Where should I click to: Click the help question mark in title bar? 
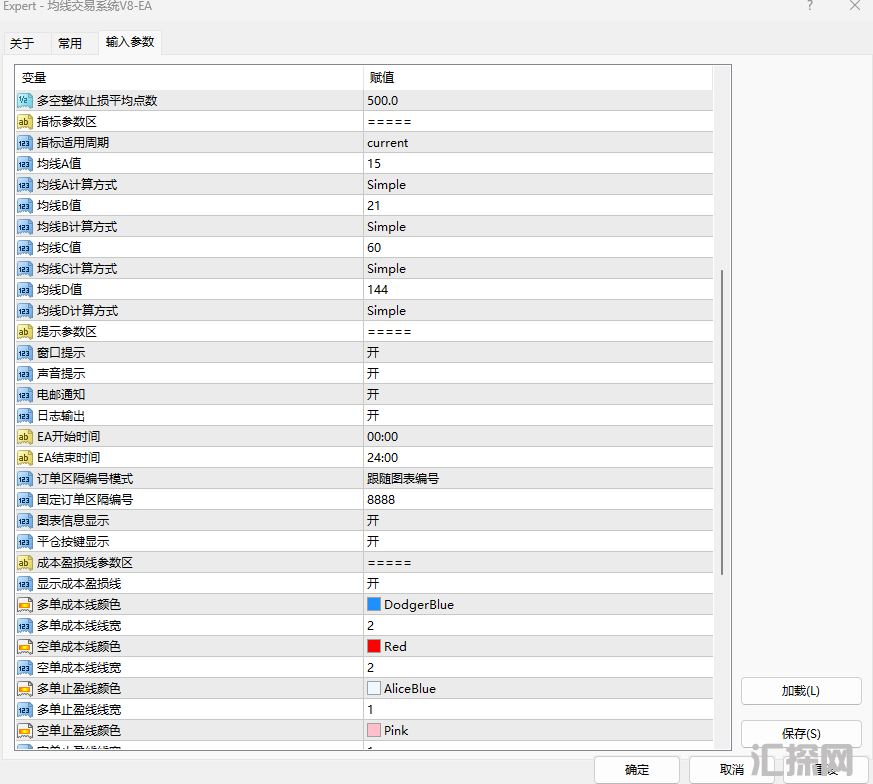click(x=809, y=7)
